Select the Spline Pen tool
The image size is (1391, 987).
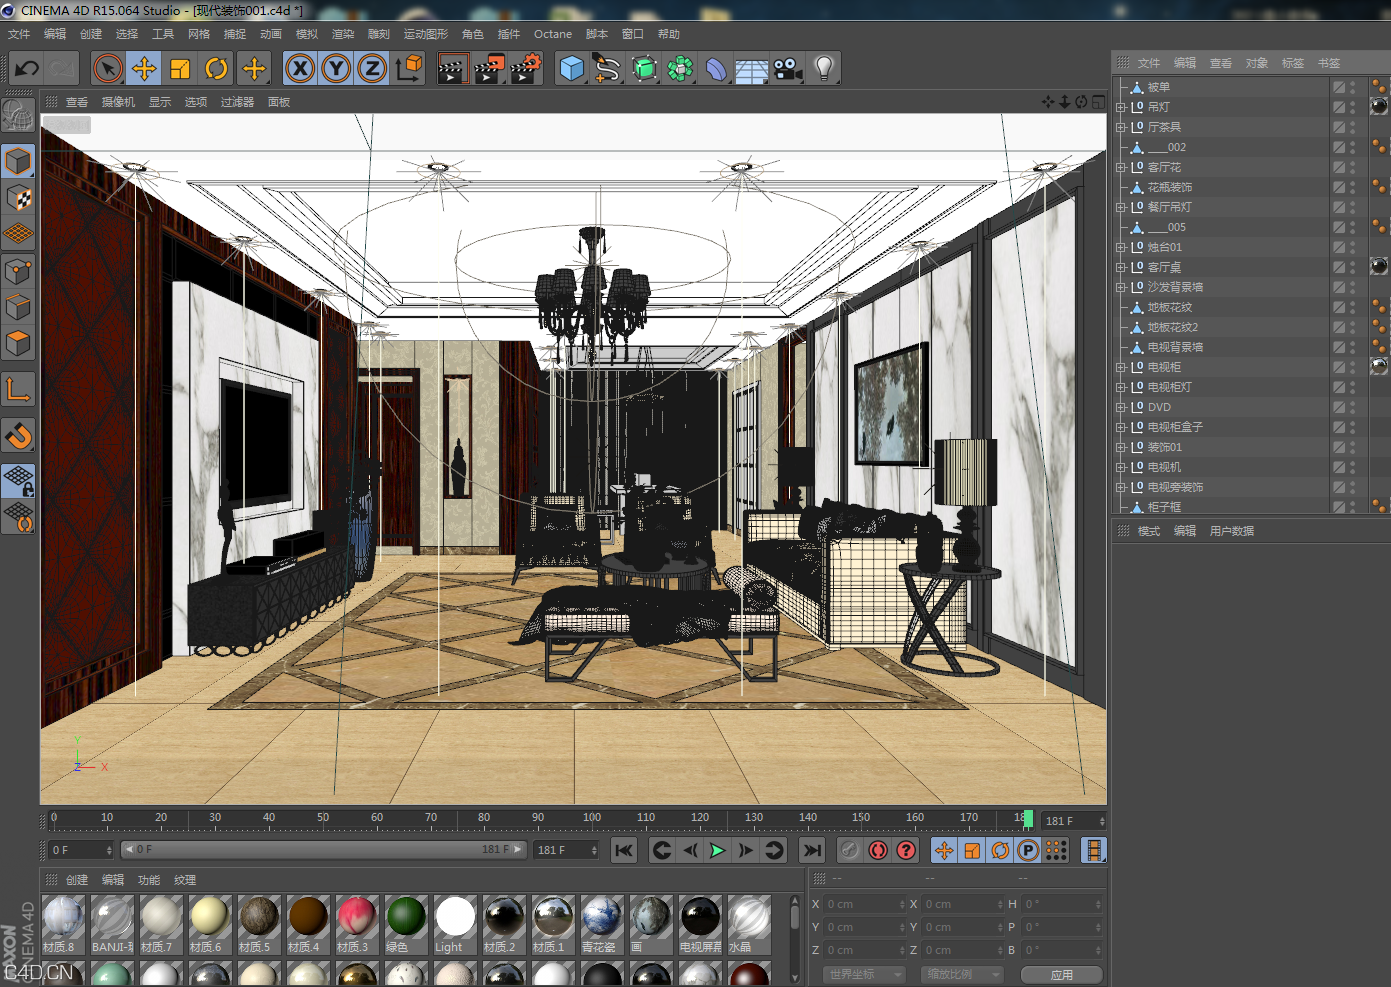(608, 68)
